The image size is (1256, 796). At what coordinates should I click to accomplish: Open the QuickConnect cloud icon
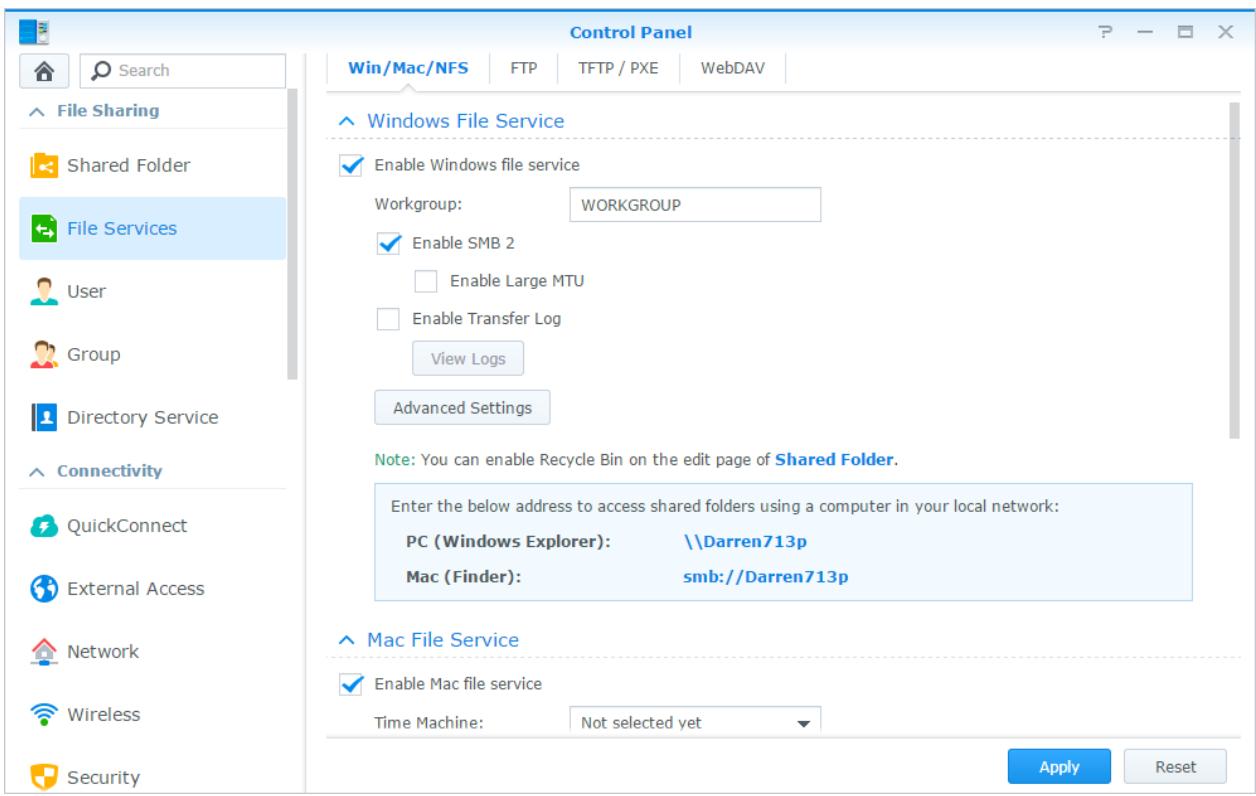[x=44, y=526]
